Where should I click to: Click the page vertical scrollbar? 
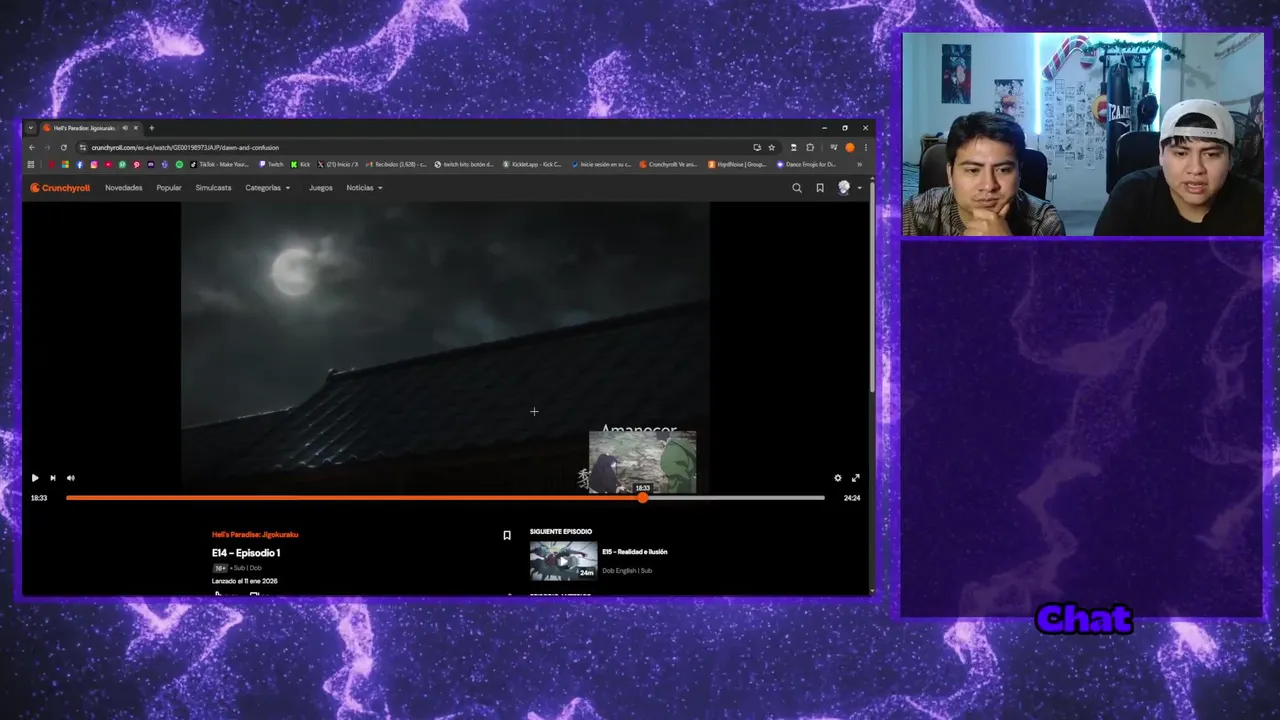(872, 285)
